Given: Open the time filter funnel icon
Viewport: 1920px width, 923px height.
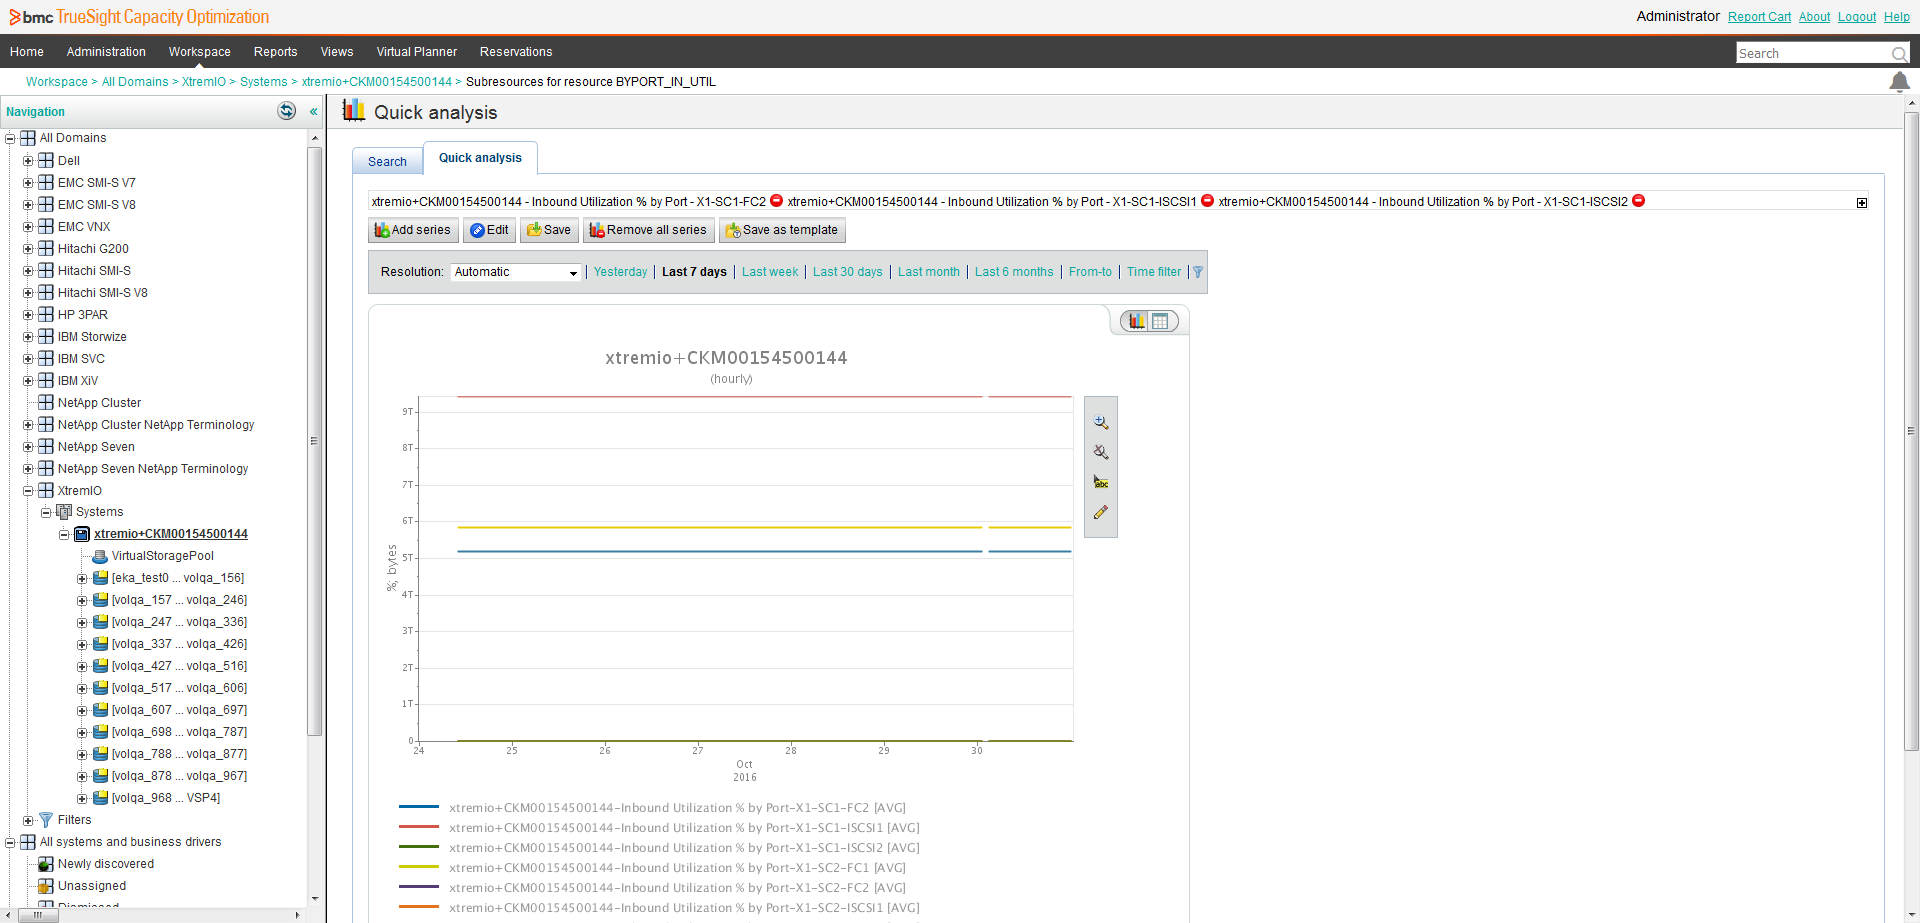Looking at the screenshot, I should coord(1198,272).
